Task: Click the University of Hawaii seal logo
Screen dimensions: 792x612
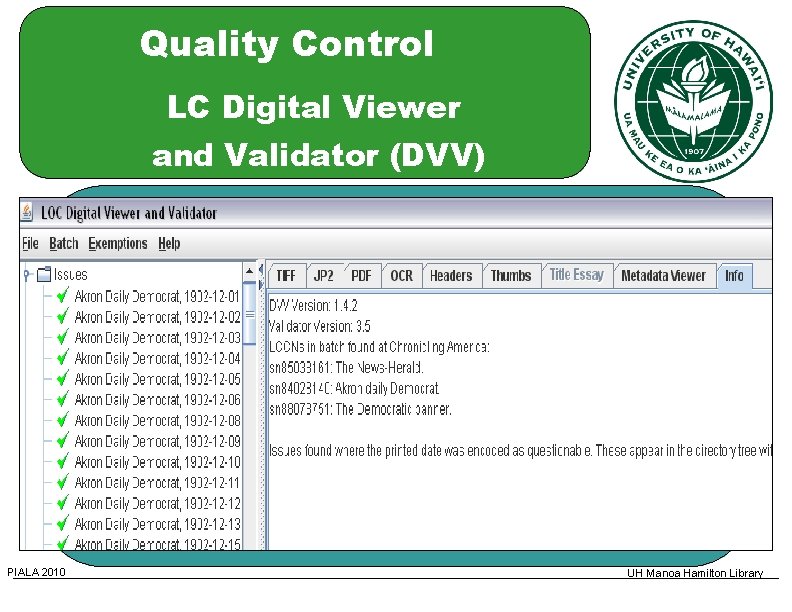Action: (693, 101)
